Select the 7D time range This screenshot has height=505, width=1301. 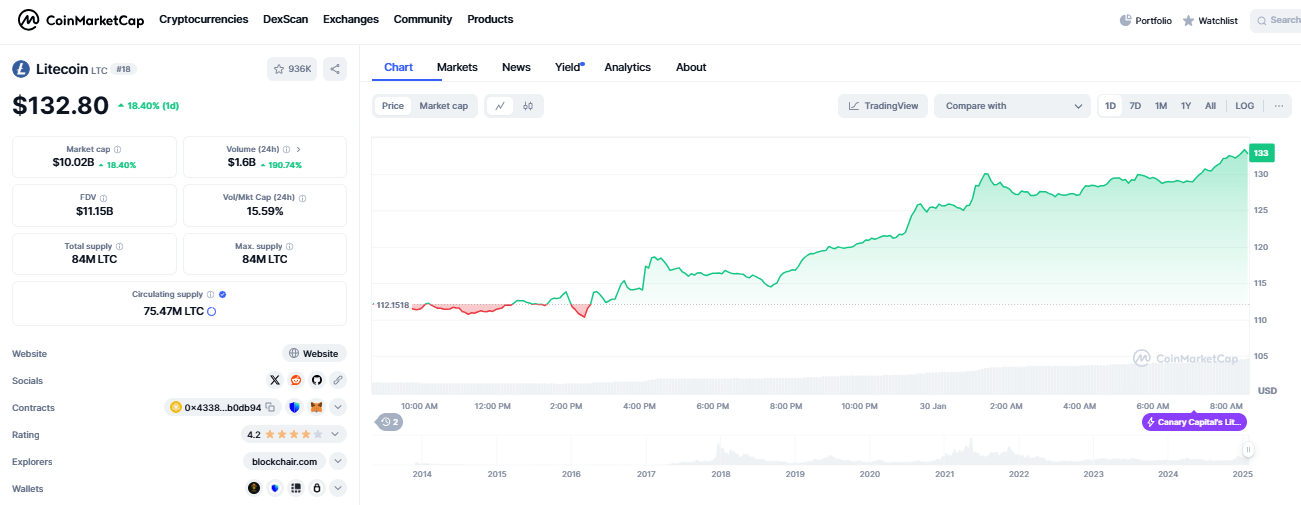[x=1135, y=106]
